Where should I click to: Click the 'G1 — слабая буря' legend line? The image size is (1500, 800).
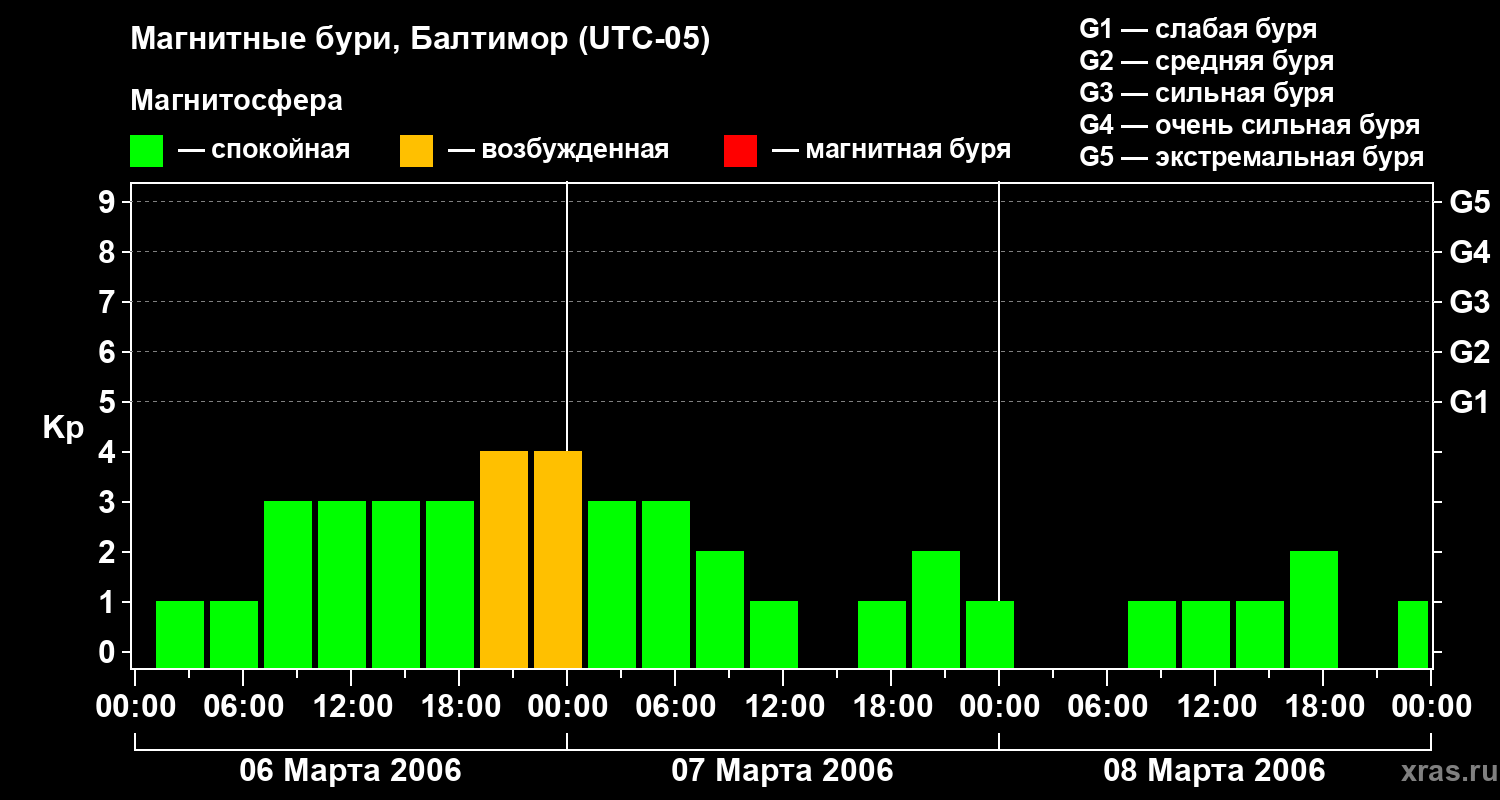coord(1198,29)
